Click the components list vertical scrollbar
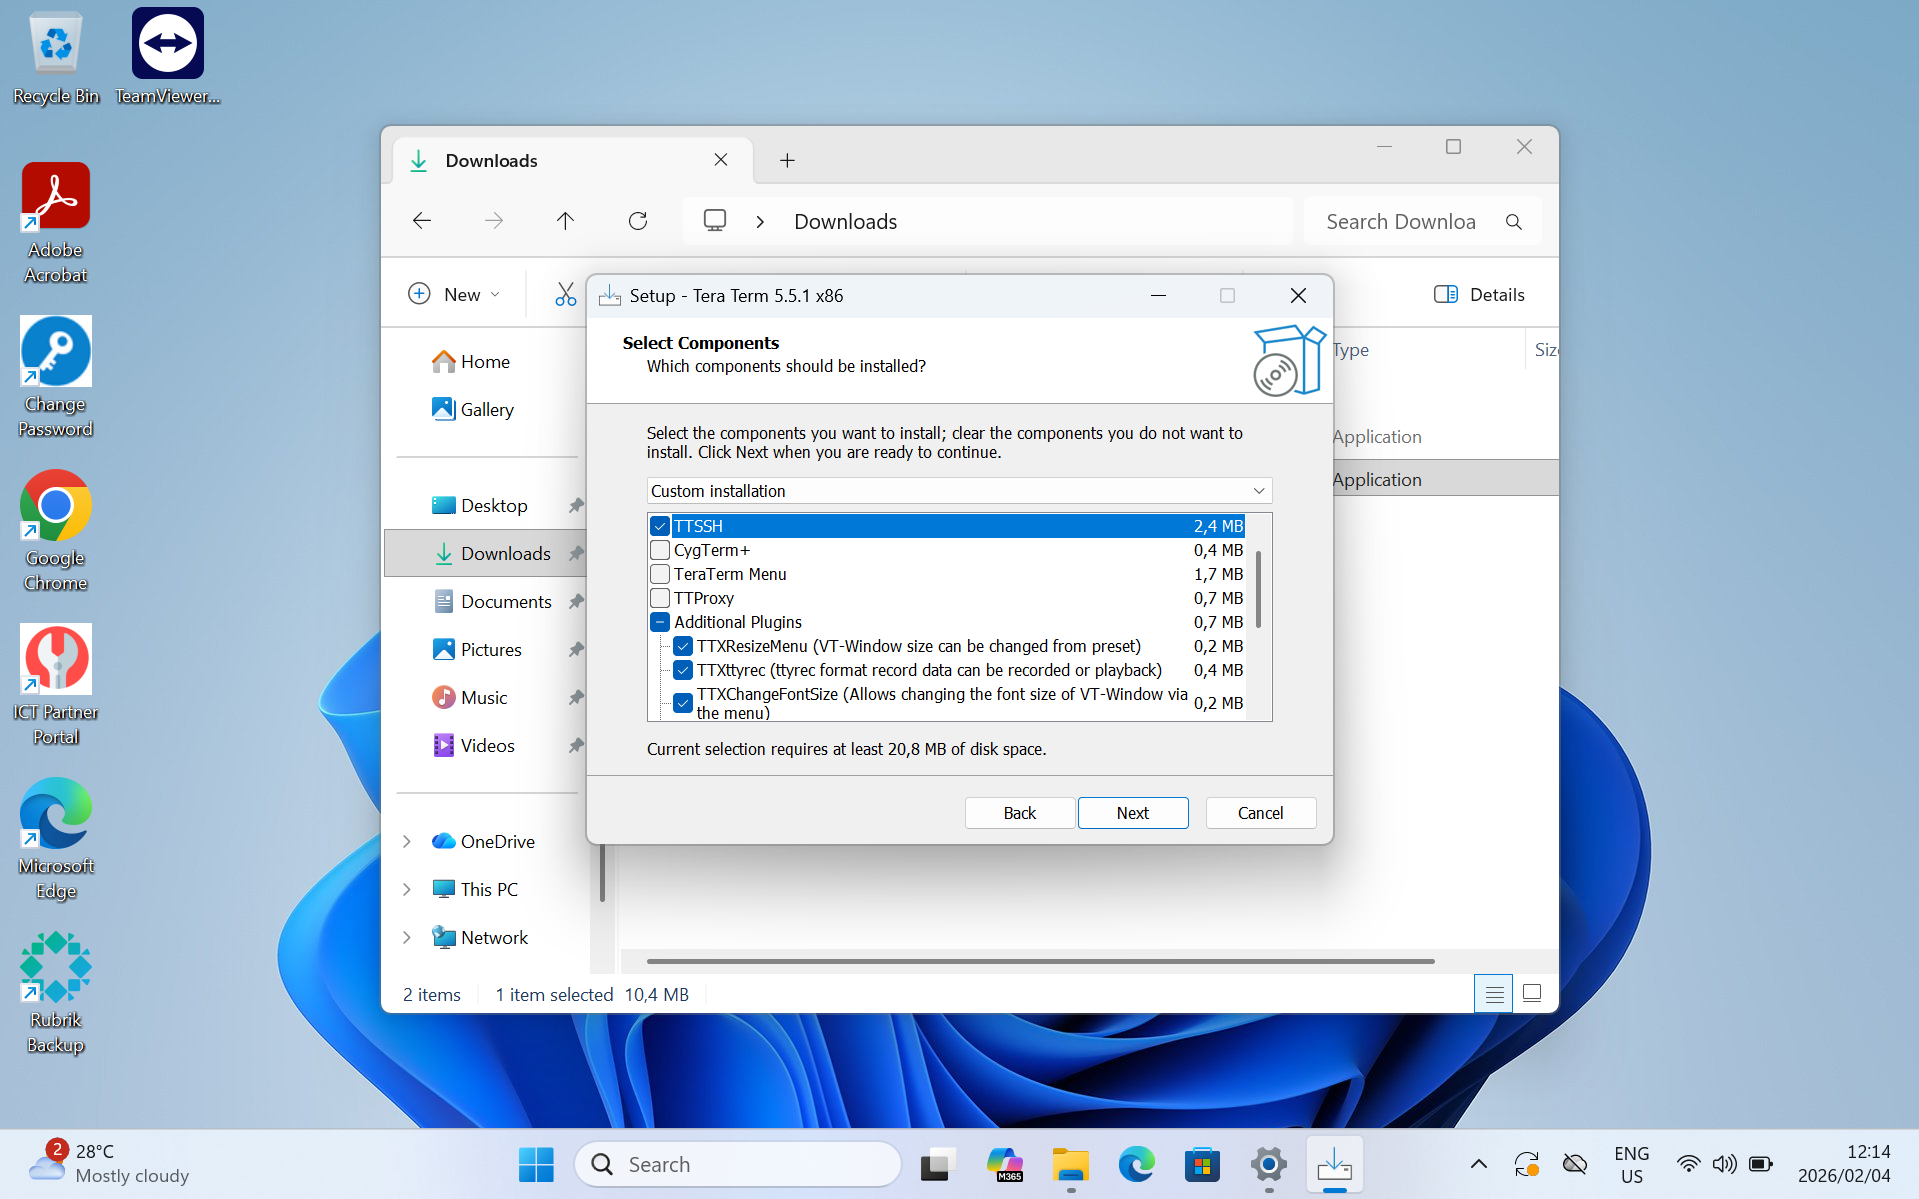The height and width of the screenshot is (1199, 1919). (x=1258, y=590)
